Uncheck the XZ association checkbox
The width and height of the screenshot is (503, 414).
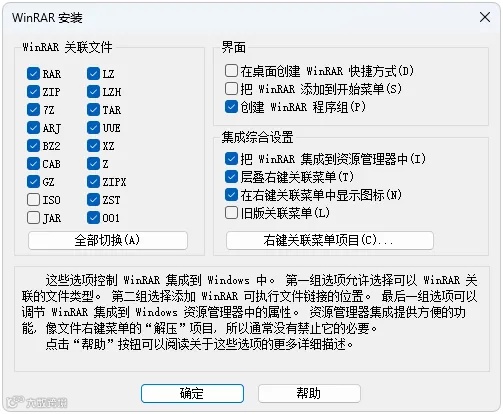tap(93, 146)
